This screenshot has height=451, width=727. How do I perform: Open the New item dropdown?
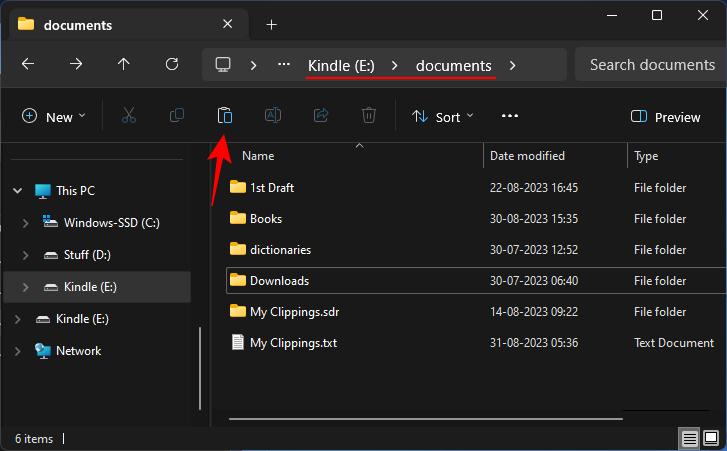(x=54, y=117)
